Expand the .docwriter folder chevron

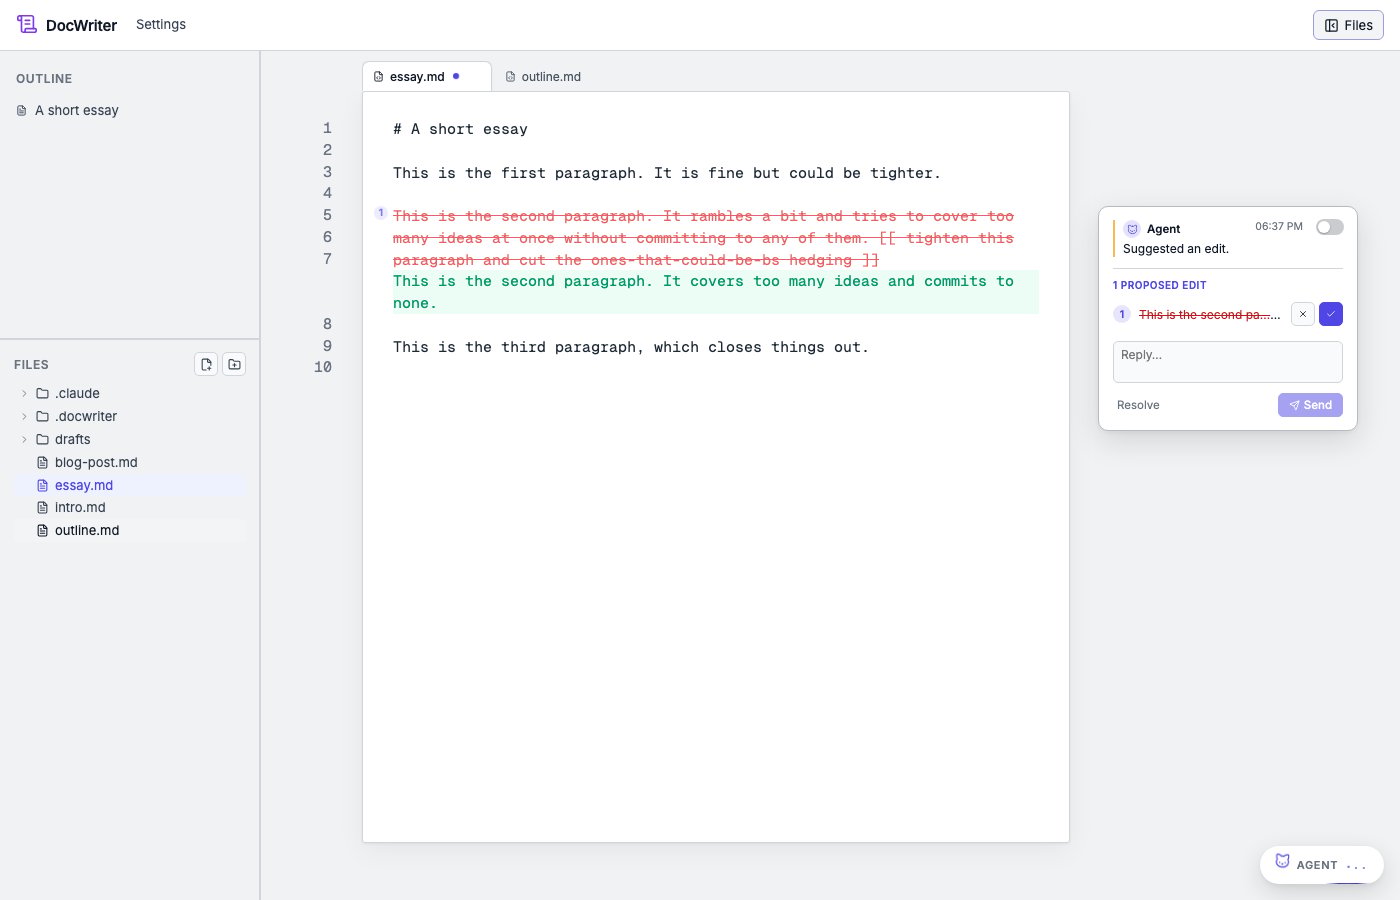coord(24,416)
